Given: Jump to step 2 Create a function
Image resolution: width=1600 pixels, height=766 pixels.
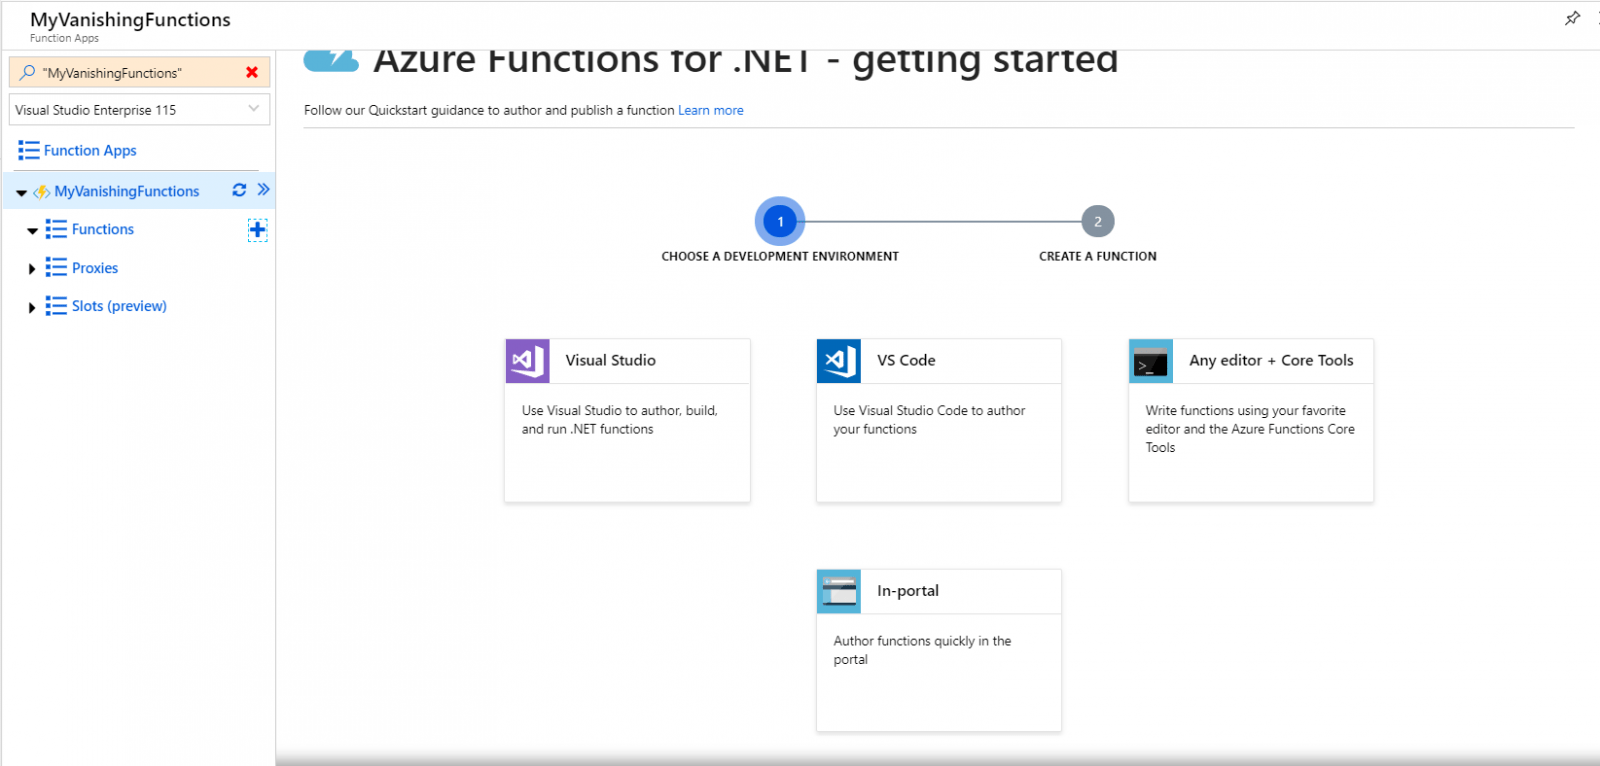Looking at the screenshot, I should (x=1098, y=222).
